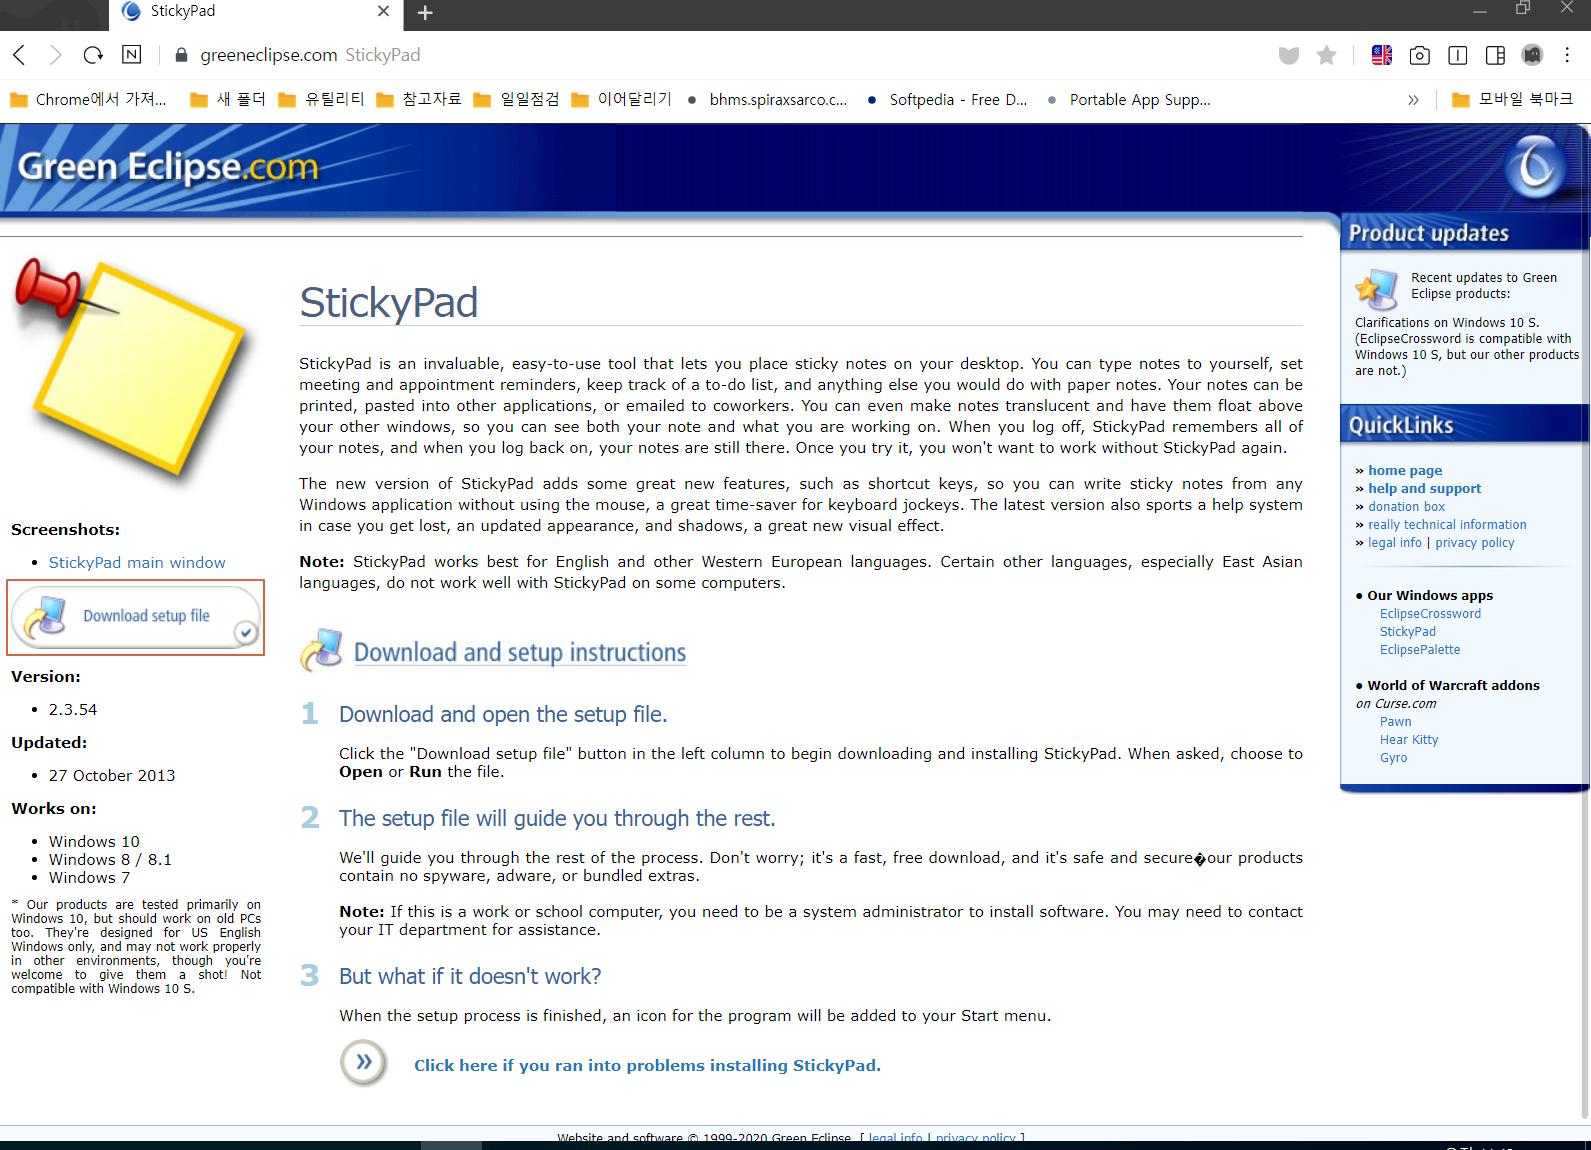Close the StickyPad tab
Viewport: 1591px width, 1150px height.
coord(383,11)
